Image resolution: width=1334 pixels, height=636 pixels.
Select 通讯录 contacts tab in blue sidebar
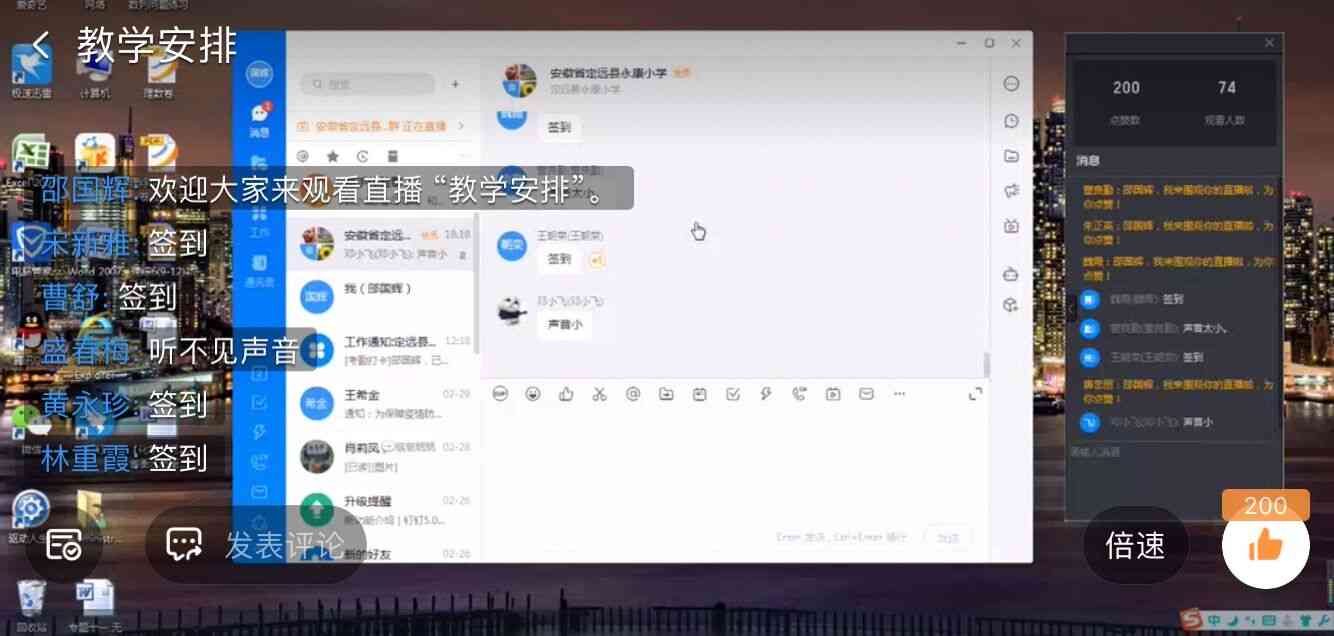259,269
